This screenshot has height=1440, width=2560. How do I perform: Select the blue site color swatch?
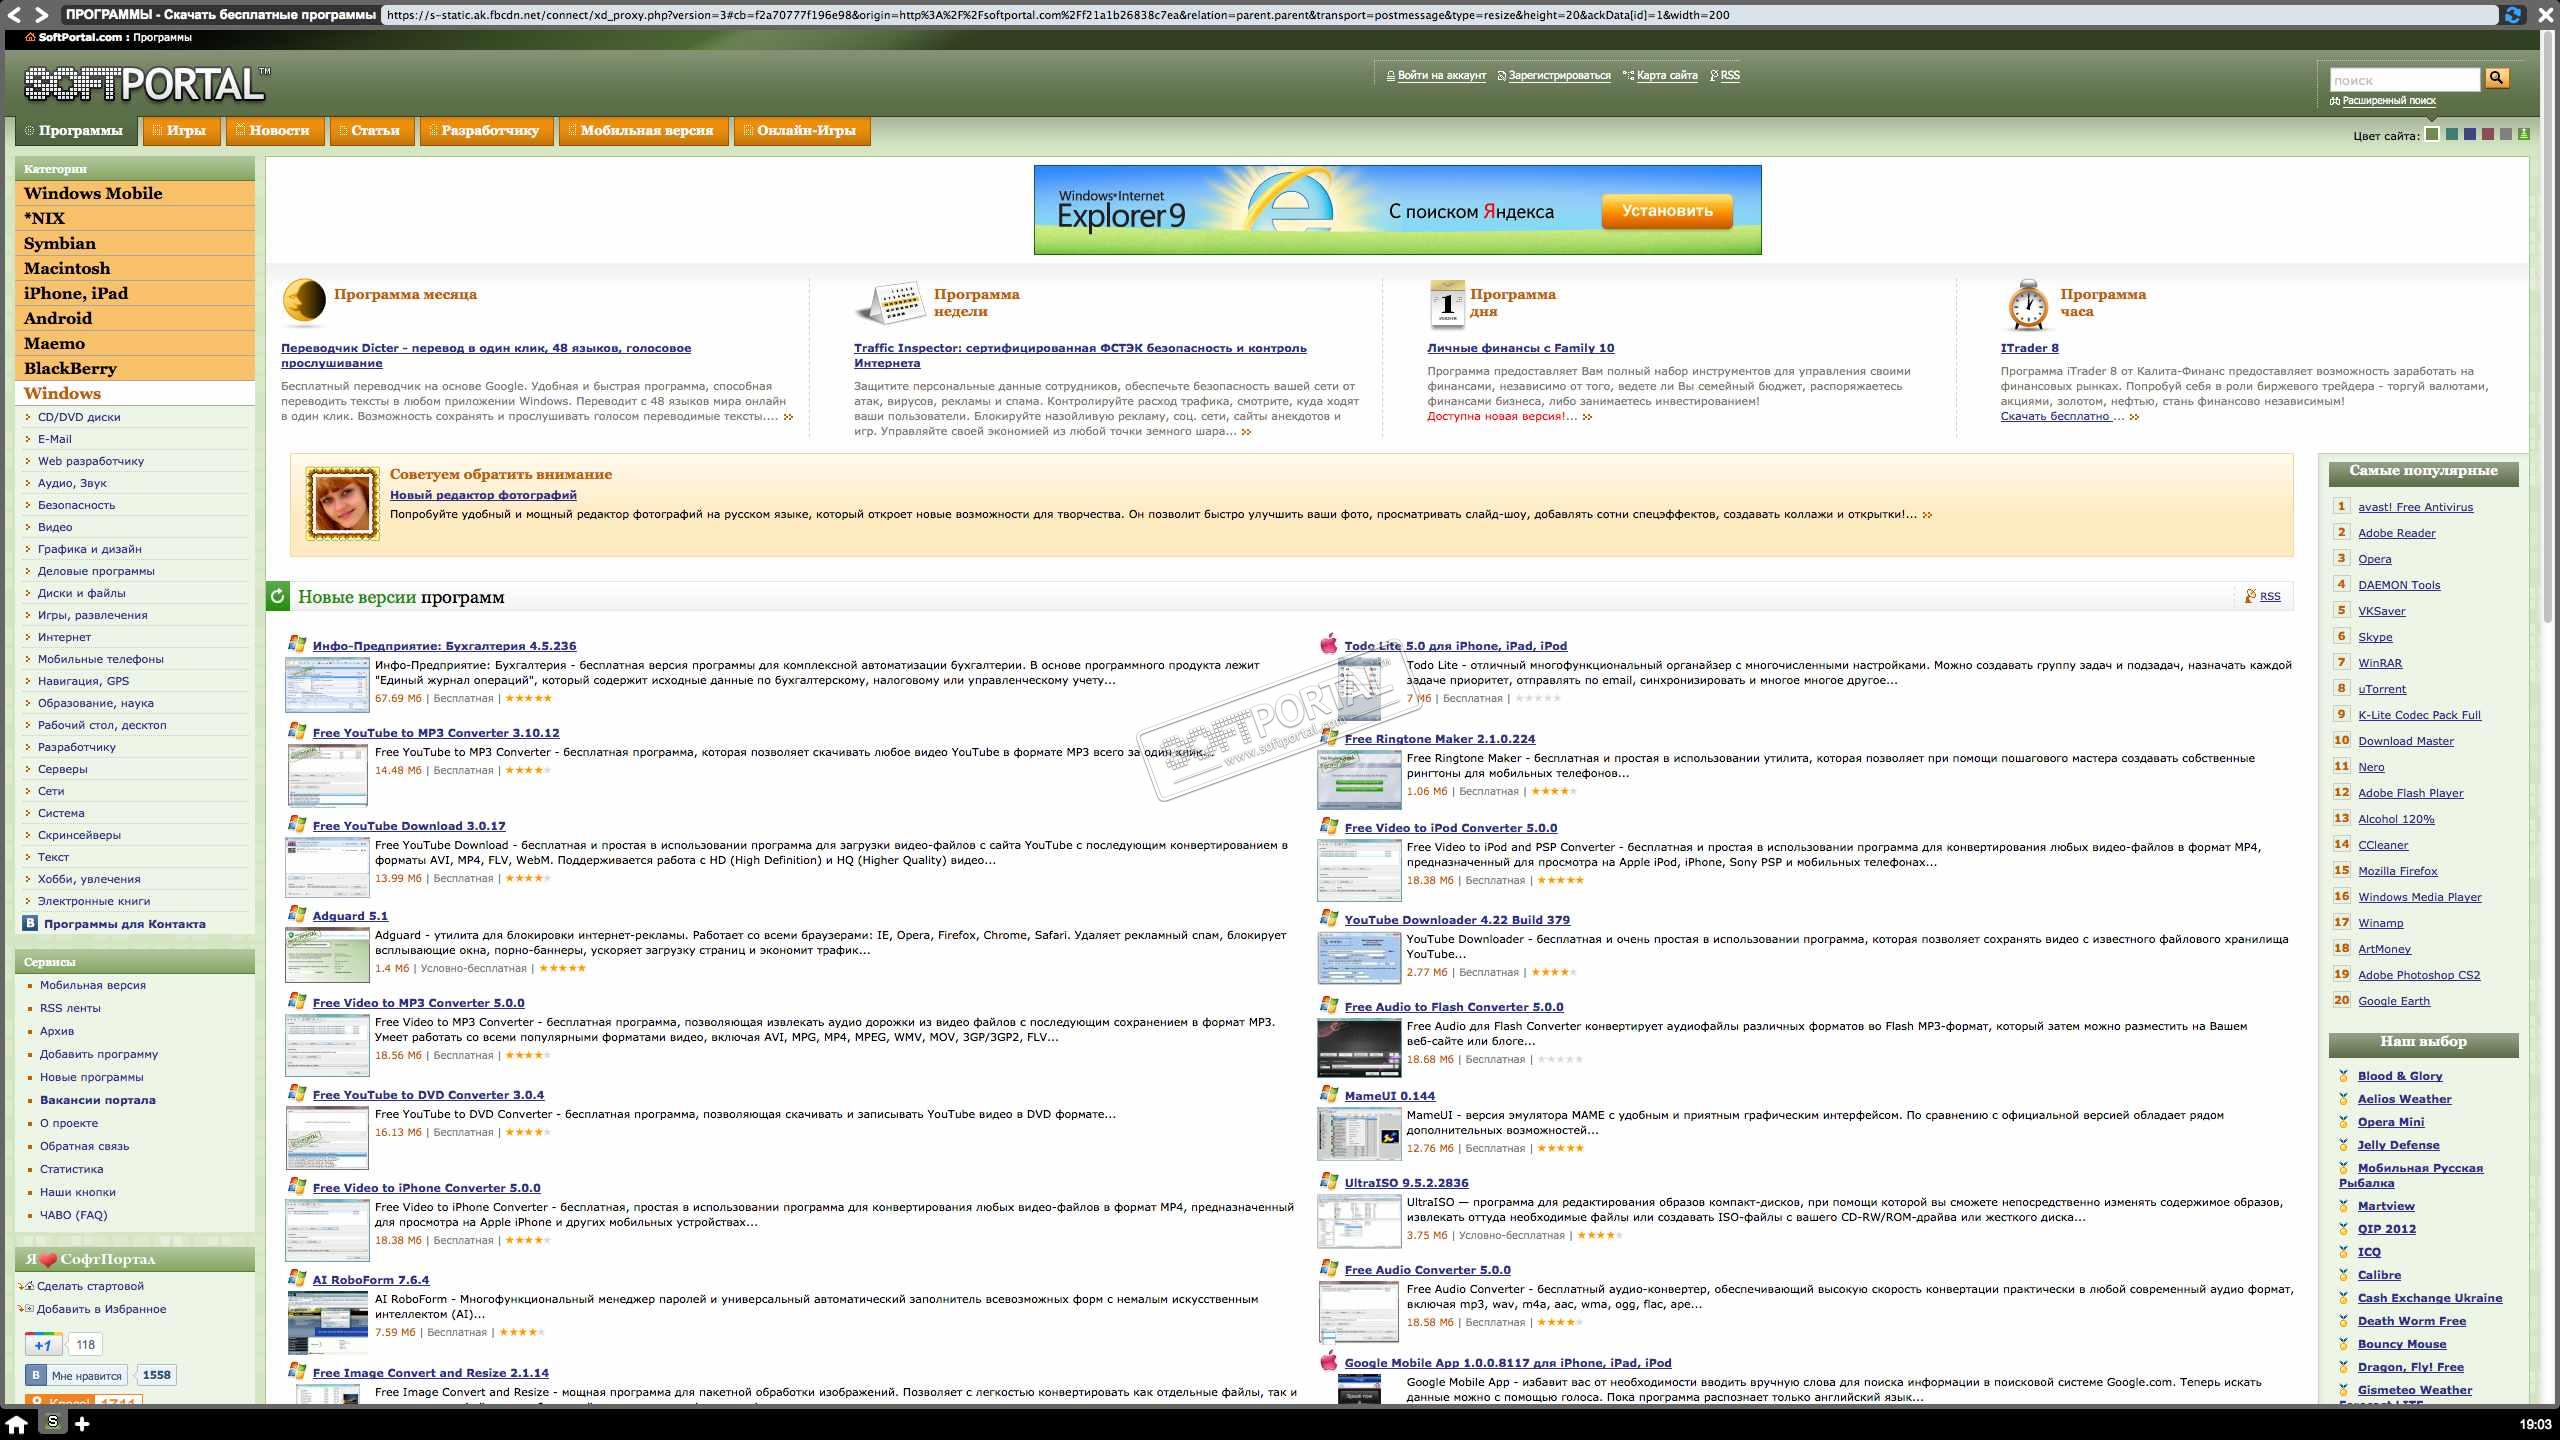2469,134
